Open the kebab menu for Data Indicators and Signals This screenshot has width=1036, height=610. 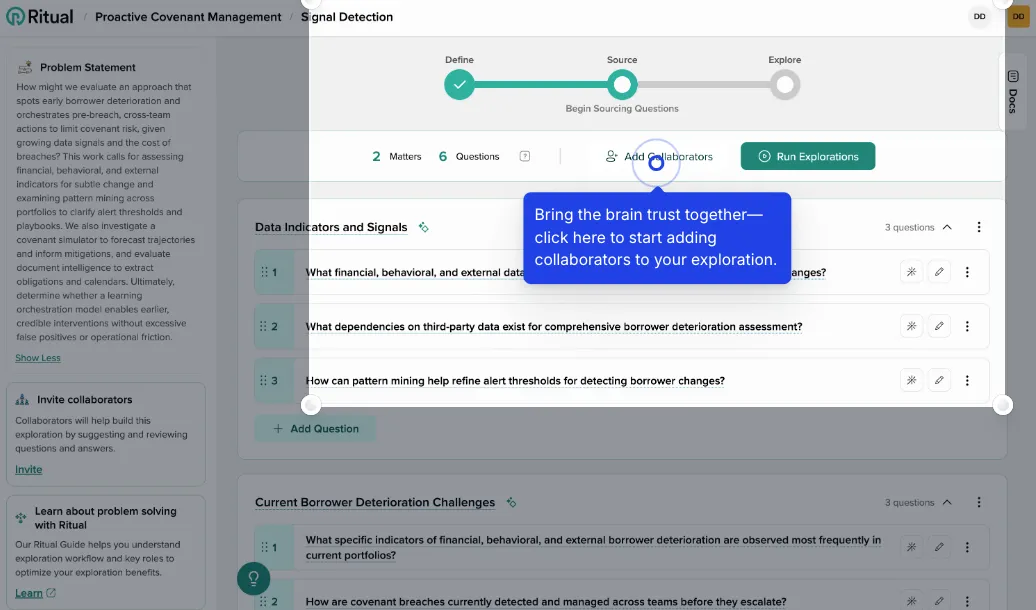coord(979,227)
